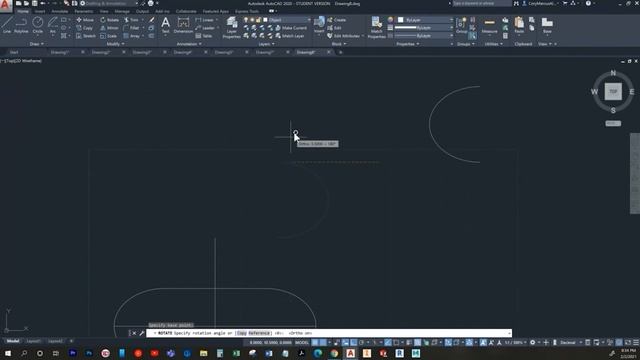This screenshot has width=640, height=360.
Task: Click Create in Block panel
Action: [337, 20]
